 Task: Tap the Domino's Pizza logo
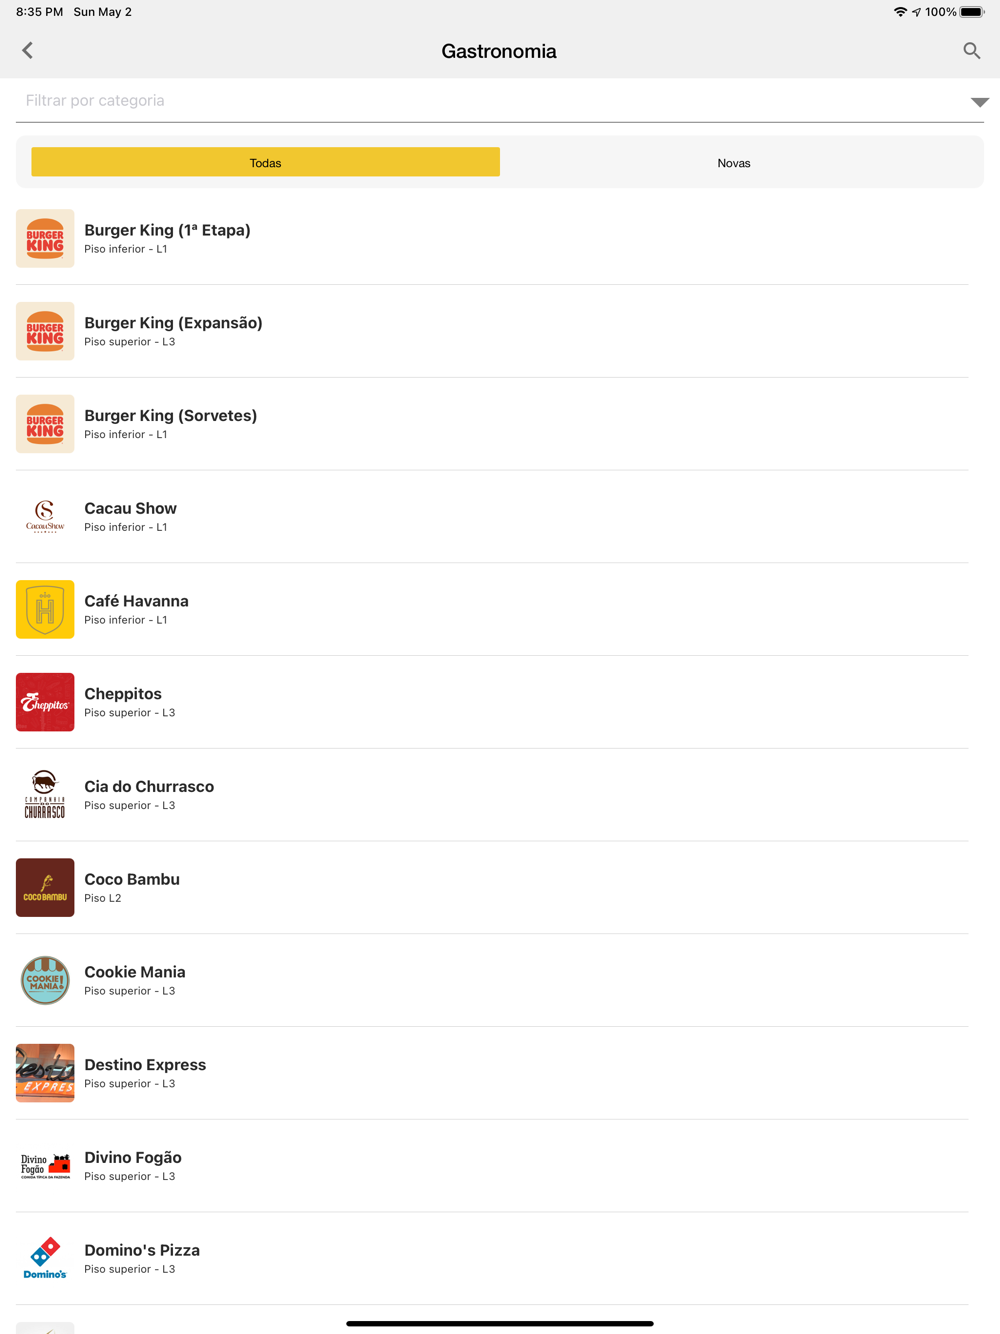(x=45, y=1258)
